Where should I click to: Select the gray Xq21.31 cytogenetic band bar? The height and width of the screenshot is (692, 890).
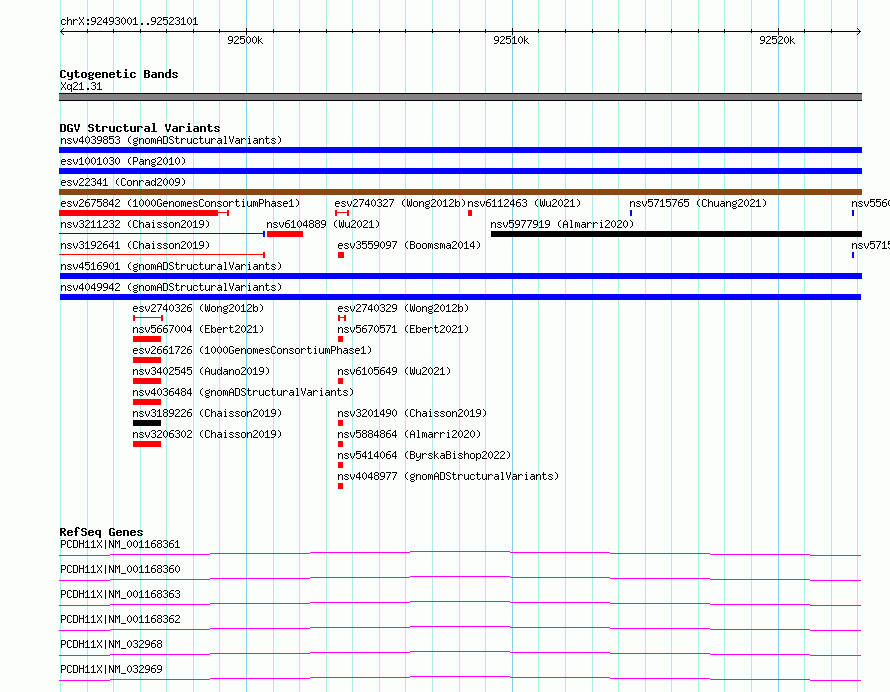click(460, 97)
